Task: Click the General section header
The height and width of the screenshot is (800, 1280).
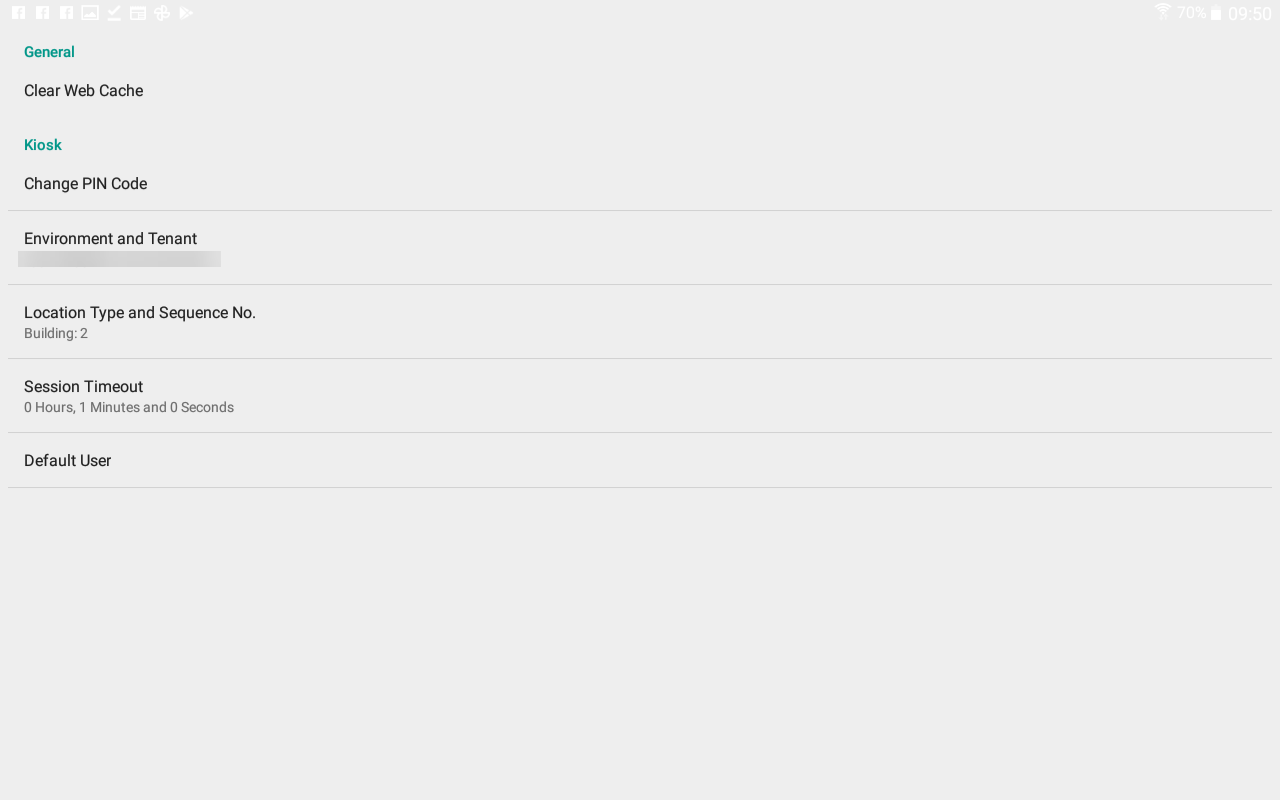Action: (x=50, y=52)
